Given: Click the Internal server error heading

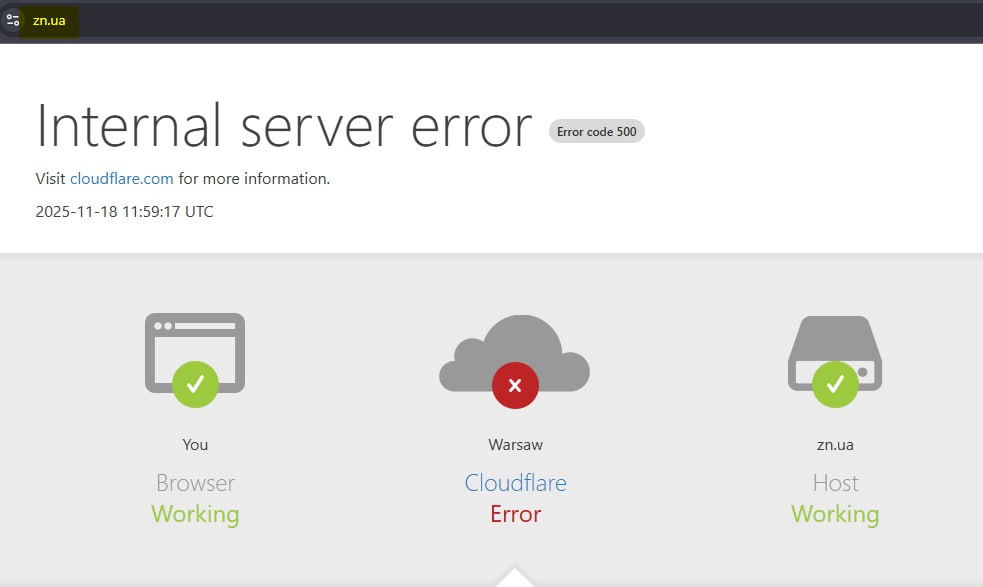Looking at the screenshot, I should pos(284,127).
